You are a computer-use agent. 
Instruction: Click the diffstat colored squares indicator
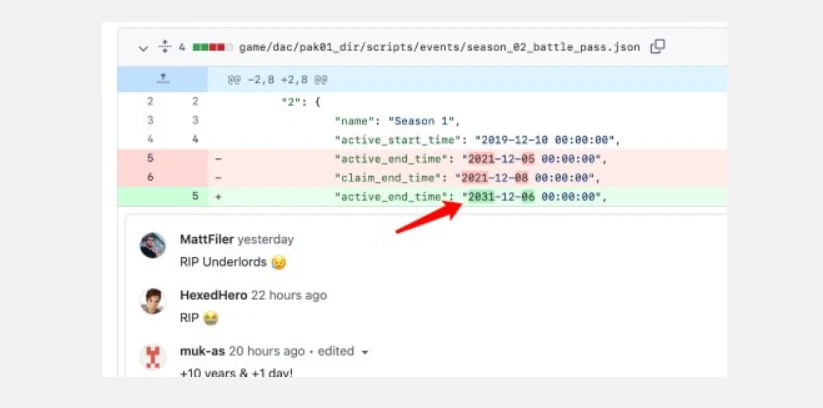[213, 47]
